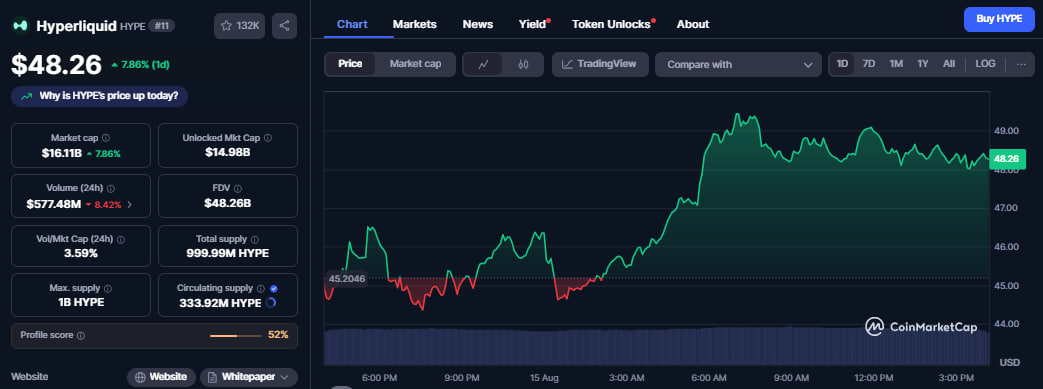Open the Markets tab

(414, 25)
